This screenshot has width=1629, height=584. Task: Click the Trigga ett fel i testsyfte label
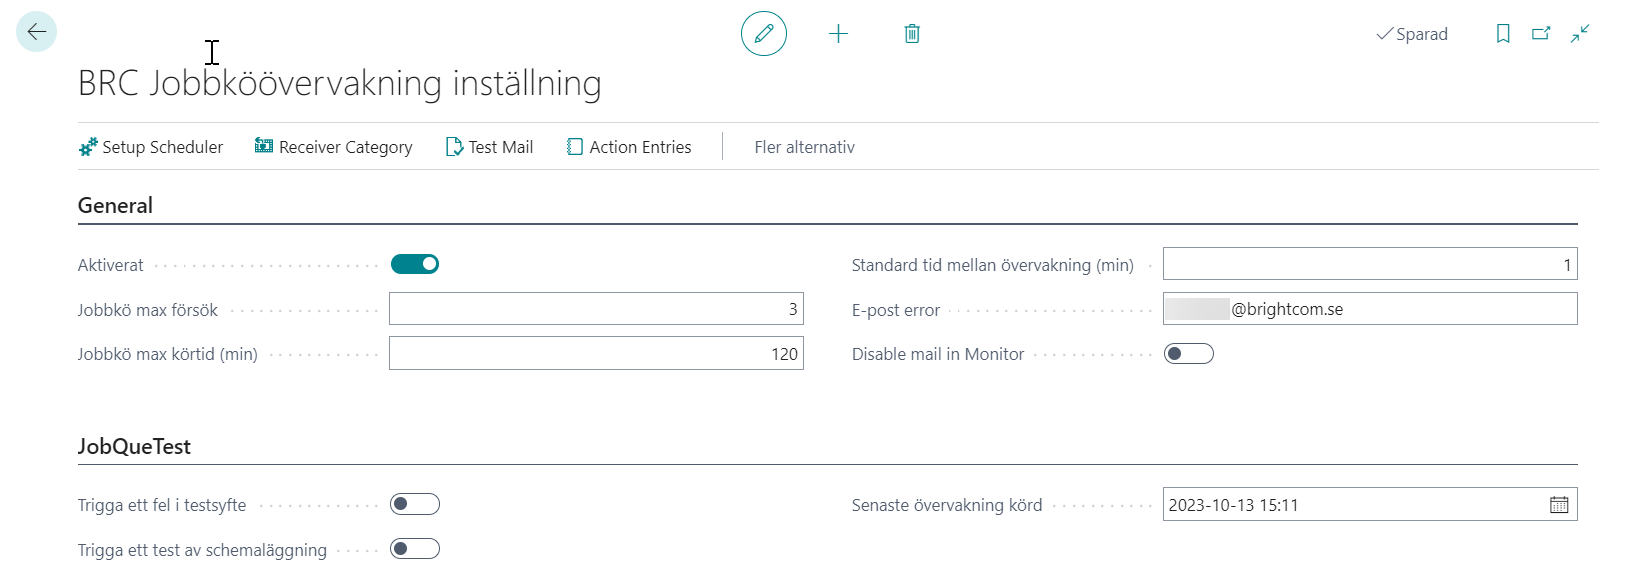click(x=162, y=505)
